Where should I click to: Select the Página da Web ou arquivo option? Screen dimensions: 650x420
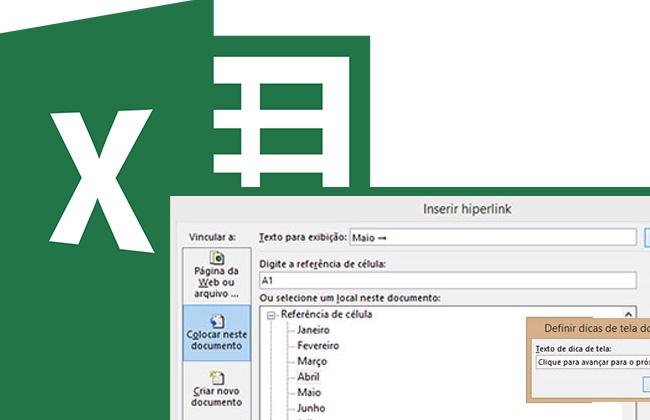click(216, 275)
